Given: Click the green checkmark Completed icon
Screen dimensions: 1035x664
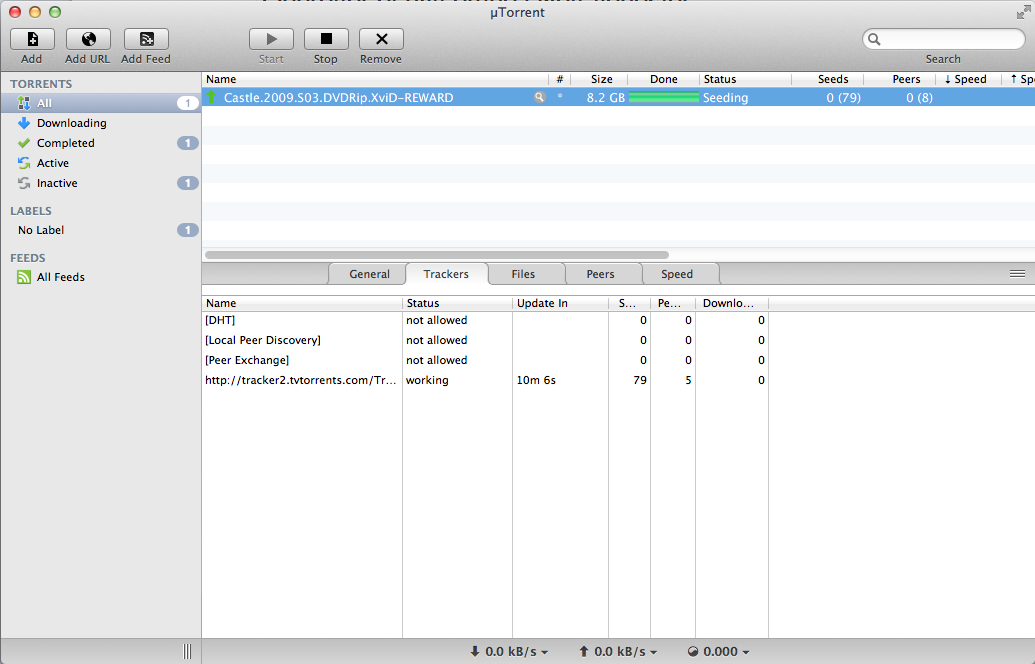Looking at the screenshot, I should [x=24, y=143].
